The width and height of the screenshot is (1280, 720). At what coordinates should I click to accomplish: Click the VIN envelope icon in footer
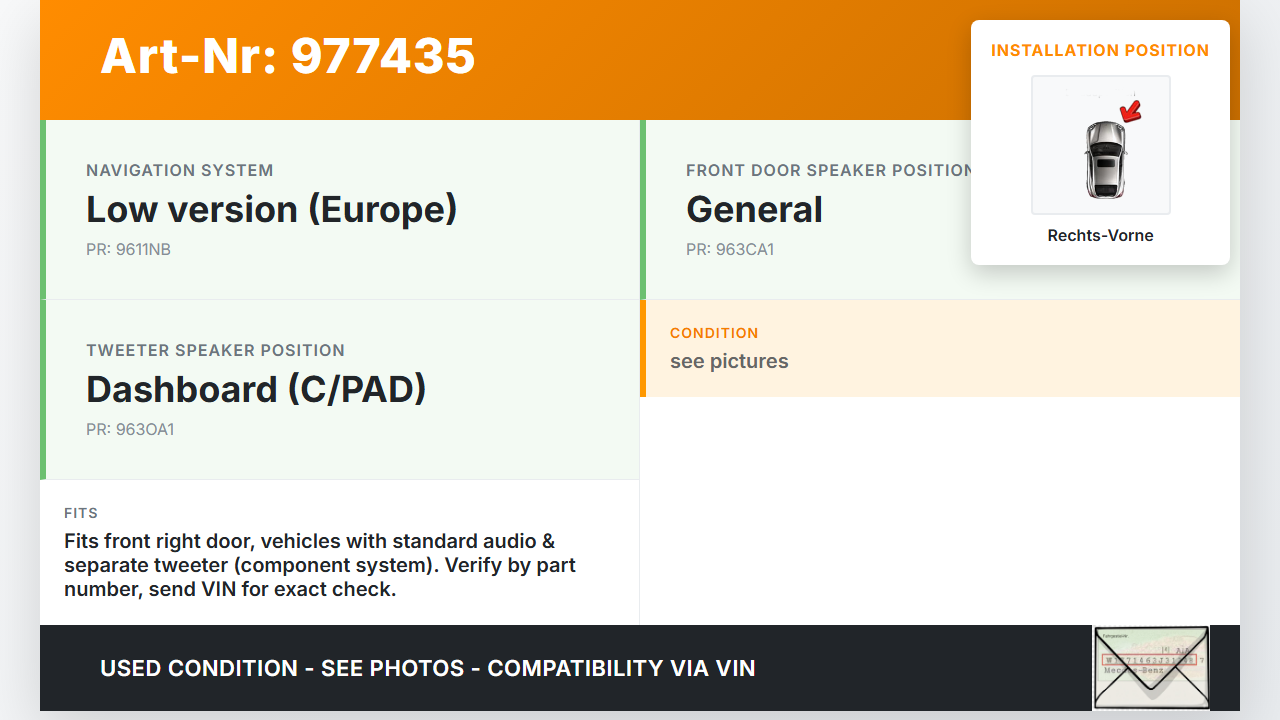click(1151, 667)
